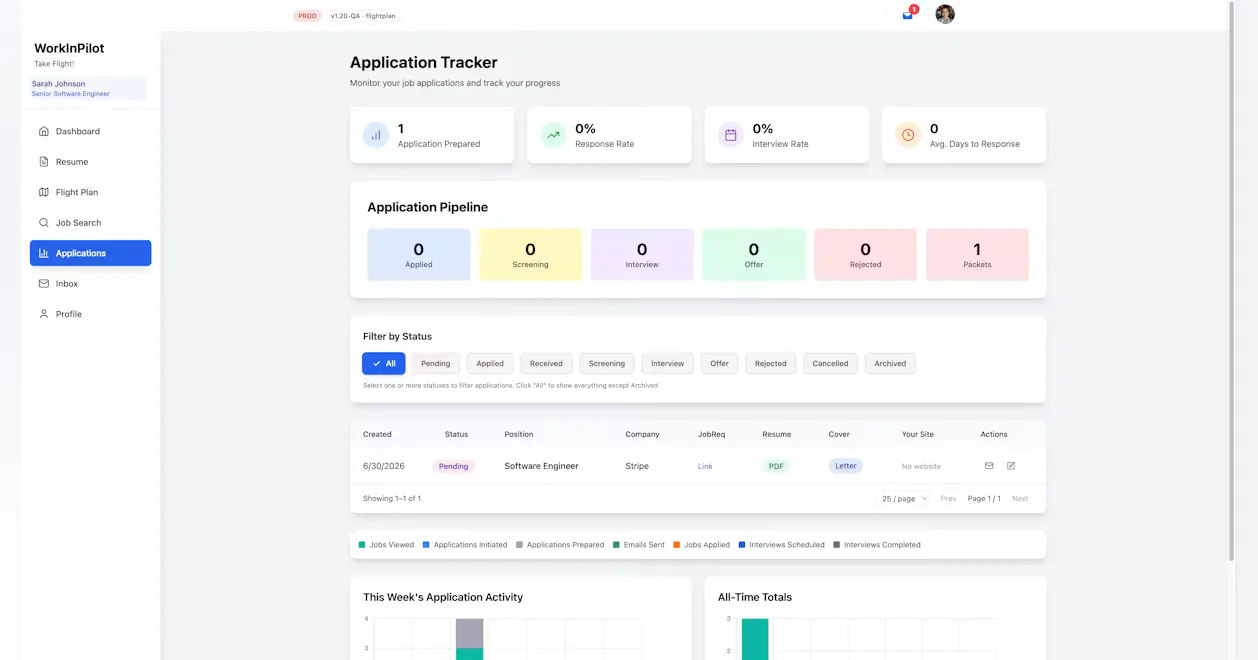
Task: Select the Applied pipeline card
Action: pos(419,254)
